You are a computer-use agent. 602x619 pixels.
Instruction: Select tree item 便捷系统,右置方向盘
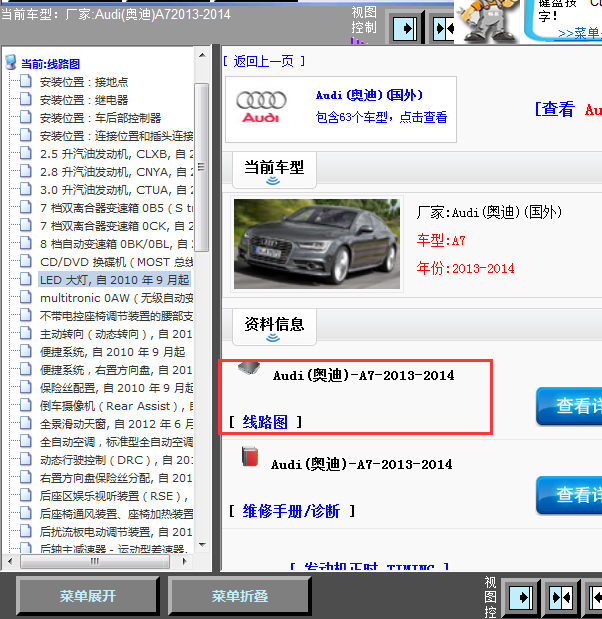(116, 370)
